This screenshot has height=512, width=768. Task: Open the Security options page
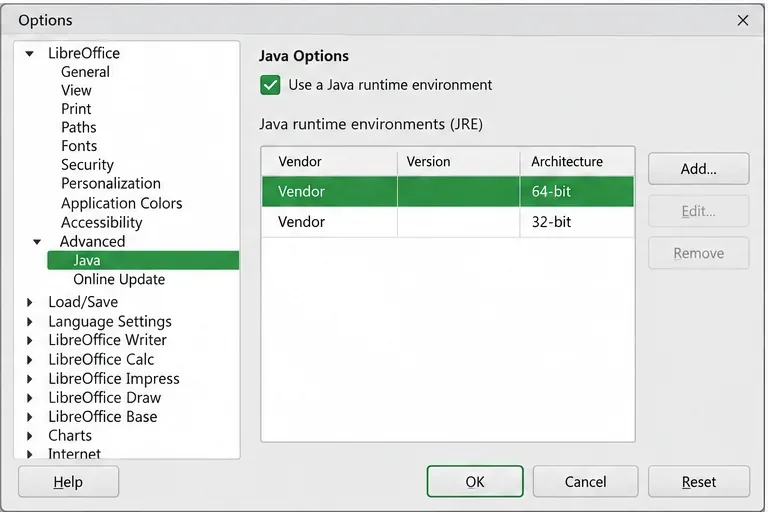click(x=87, y=165)
